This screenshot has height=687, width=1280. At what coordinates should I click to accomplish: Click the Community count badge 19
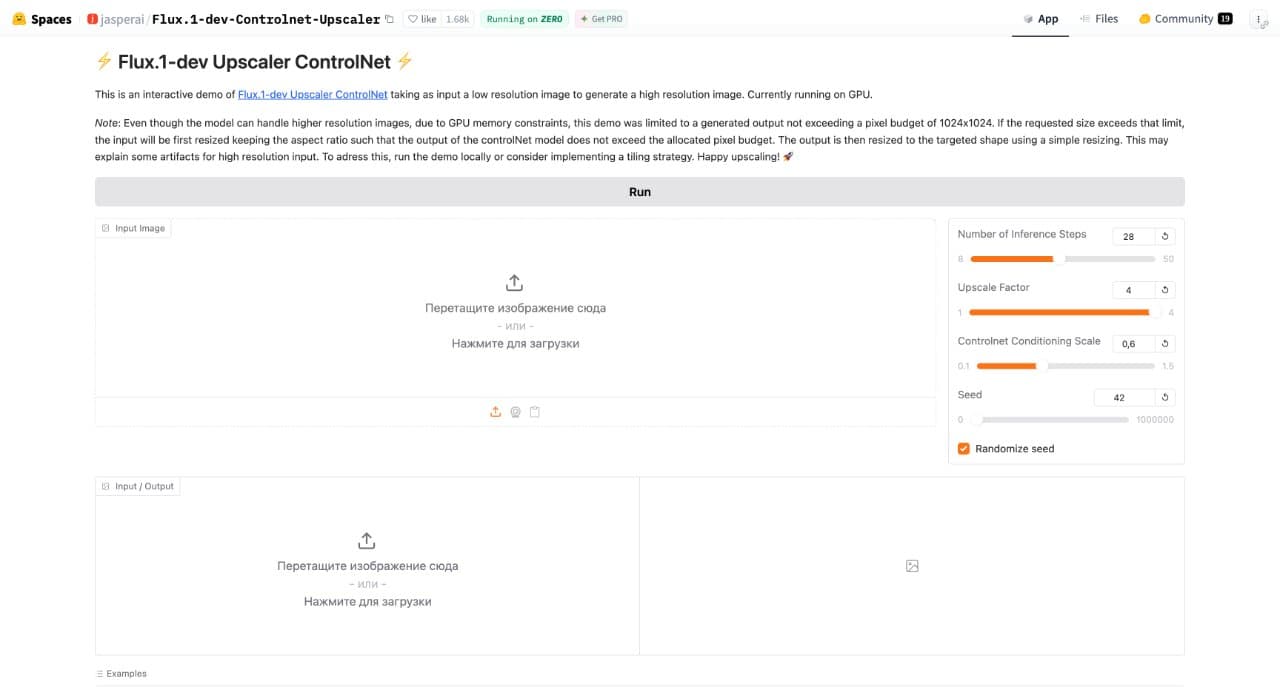(1225, 19)
